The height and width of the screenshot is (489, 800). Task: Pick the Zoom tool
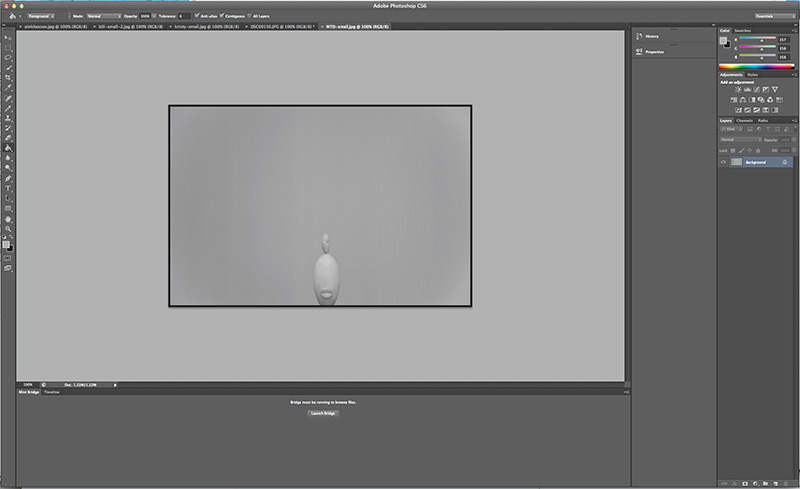8,228
